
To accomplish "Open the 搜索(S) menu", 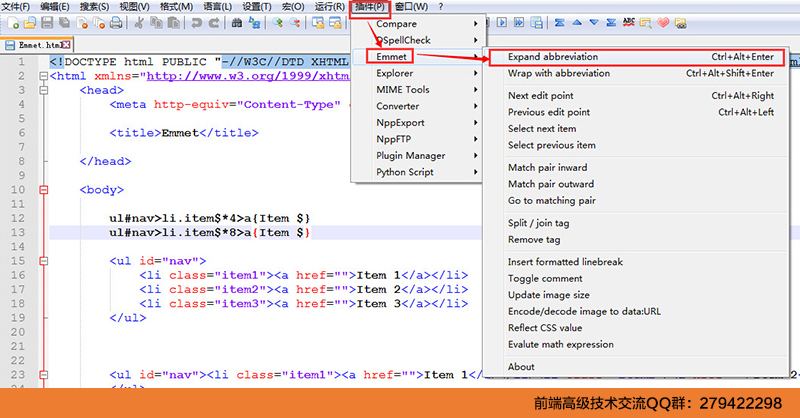I will click(x=94, y=7).
